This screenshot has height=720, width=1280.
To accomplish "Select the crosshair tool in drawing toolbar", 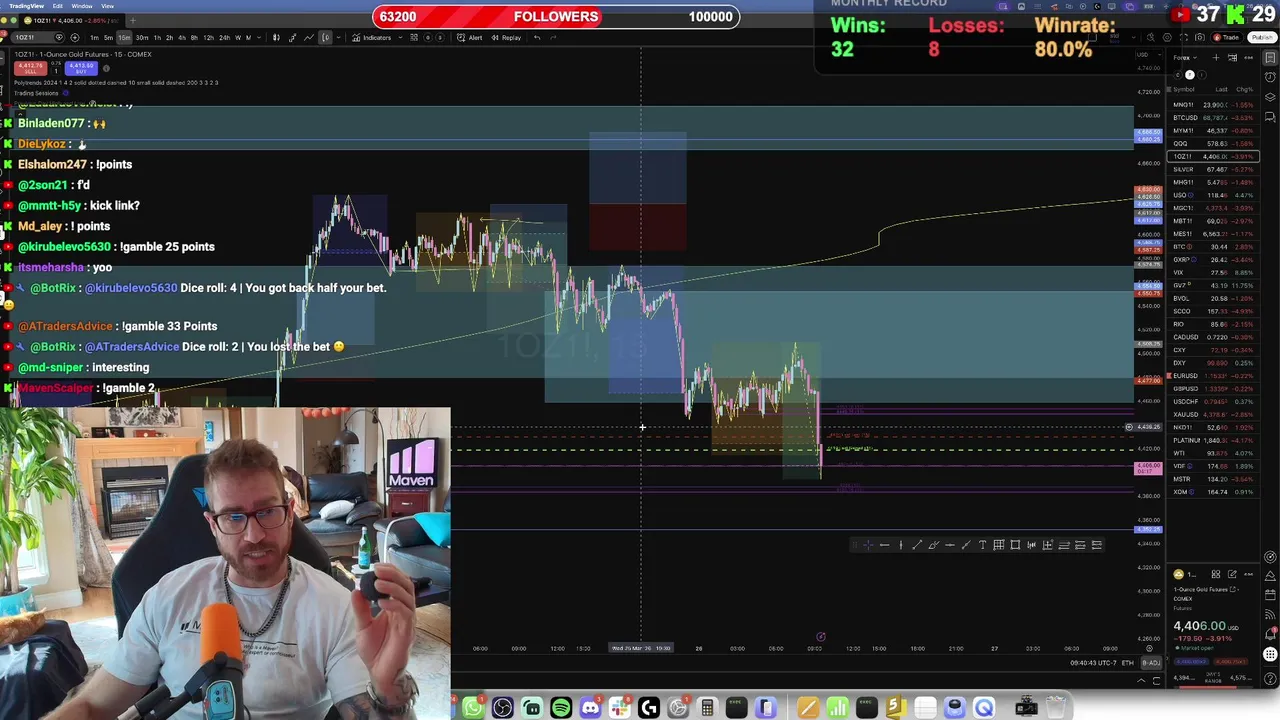I will pyautogui.click(x=868, y=545).
